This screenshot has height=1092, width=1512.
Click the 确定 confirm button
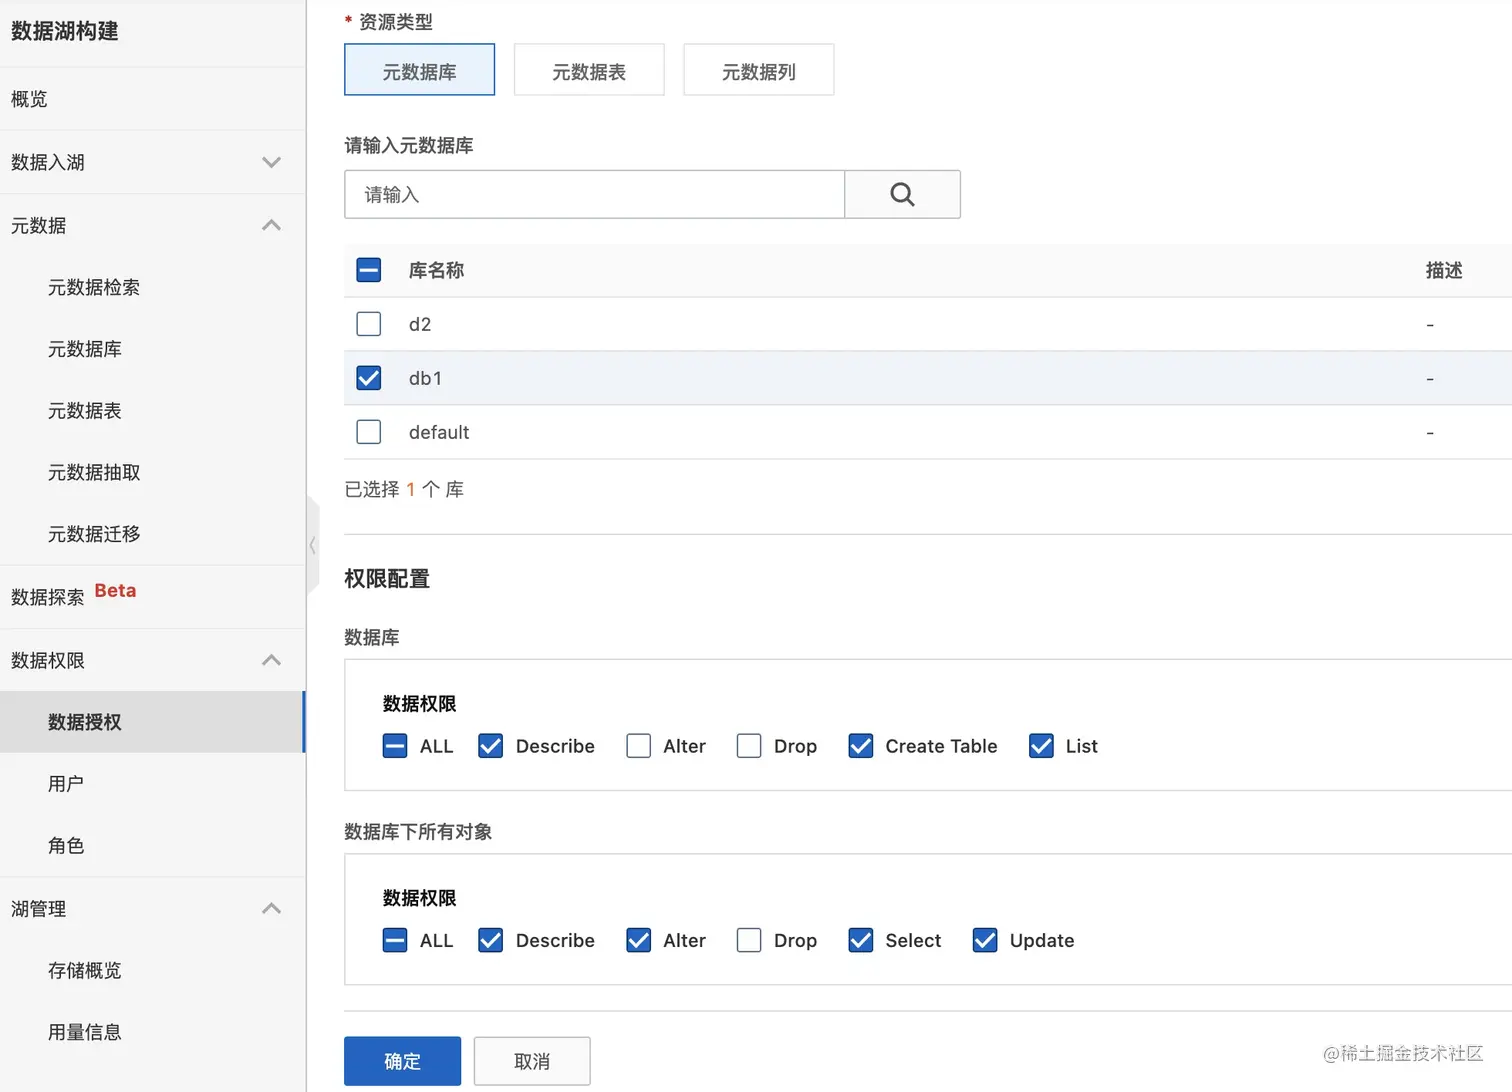pos(402,1061)
